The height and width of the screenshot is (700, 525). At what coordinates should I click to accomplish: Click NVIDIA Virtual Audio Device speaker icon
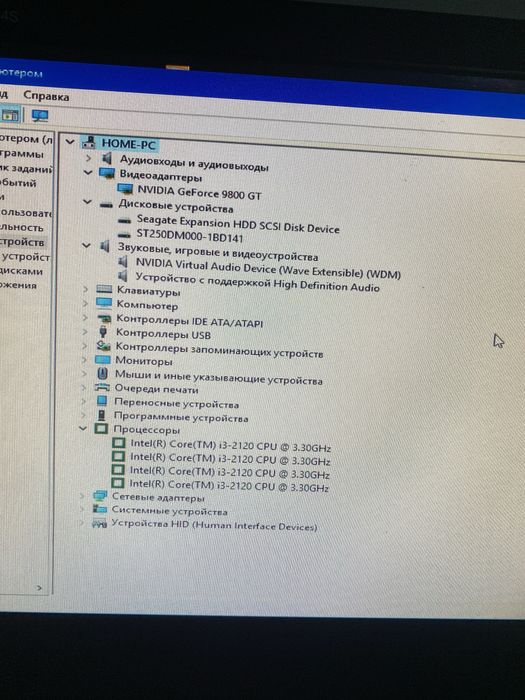[x=122, y=262]
